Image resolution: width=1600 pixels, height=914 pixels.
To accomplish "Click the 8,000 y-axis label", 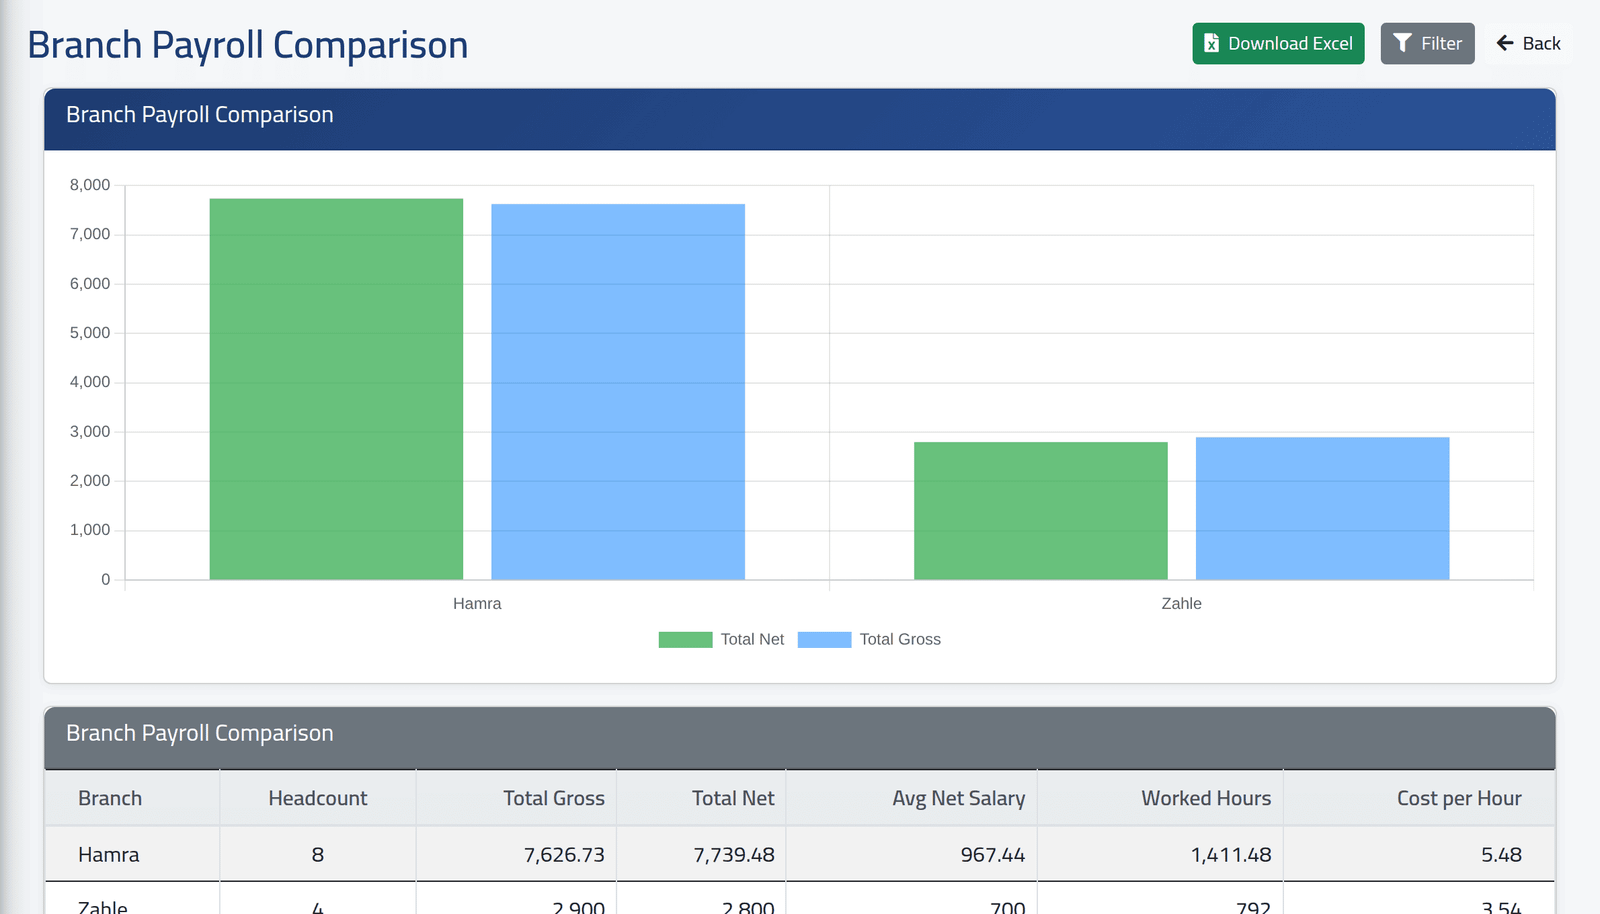I will [x=90, y=185].
